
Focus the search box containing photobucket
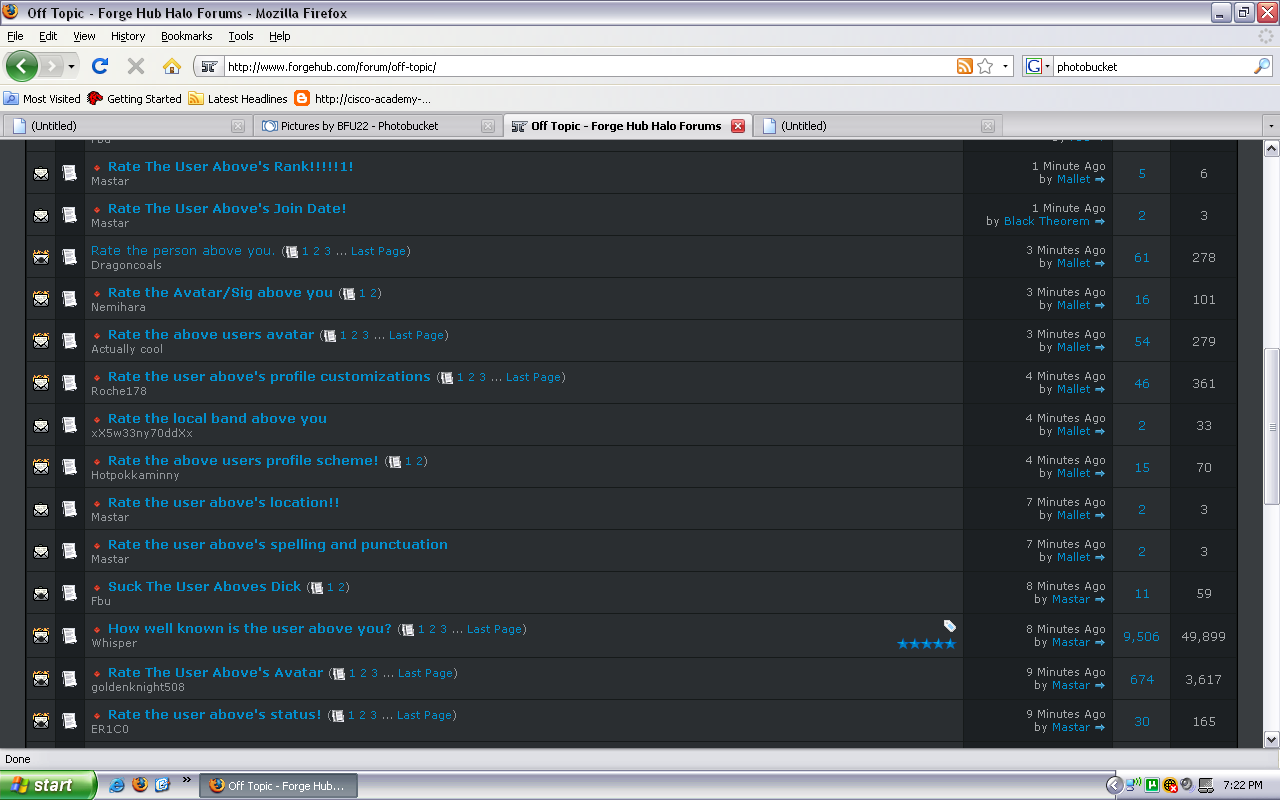(x=1152, y=66)
